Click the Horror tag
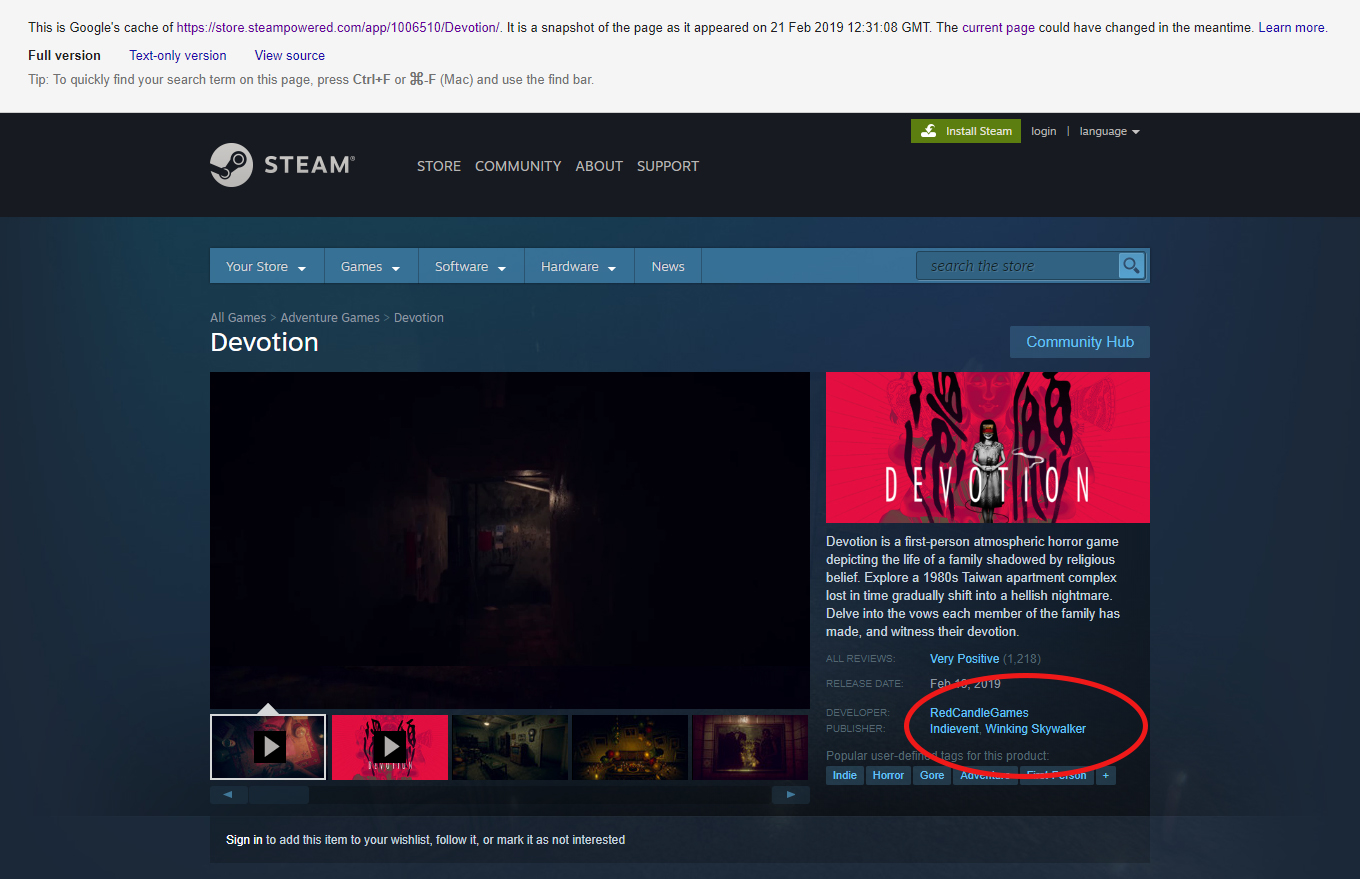This screenshot has height=879, width=1360. pyautogui.click(x=888, y=776)
